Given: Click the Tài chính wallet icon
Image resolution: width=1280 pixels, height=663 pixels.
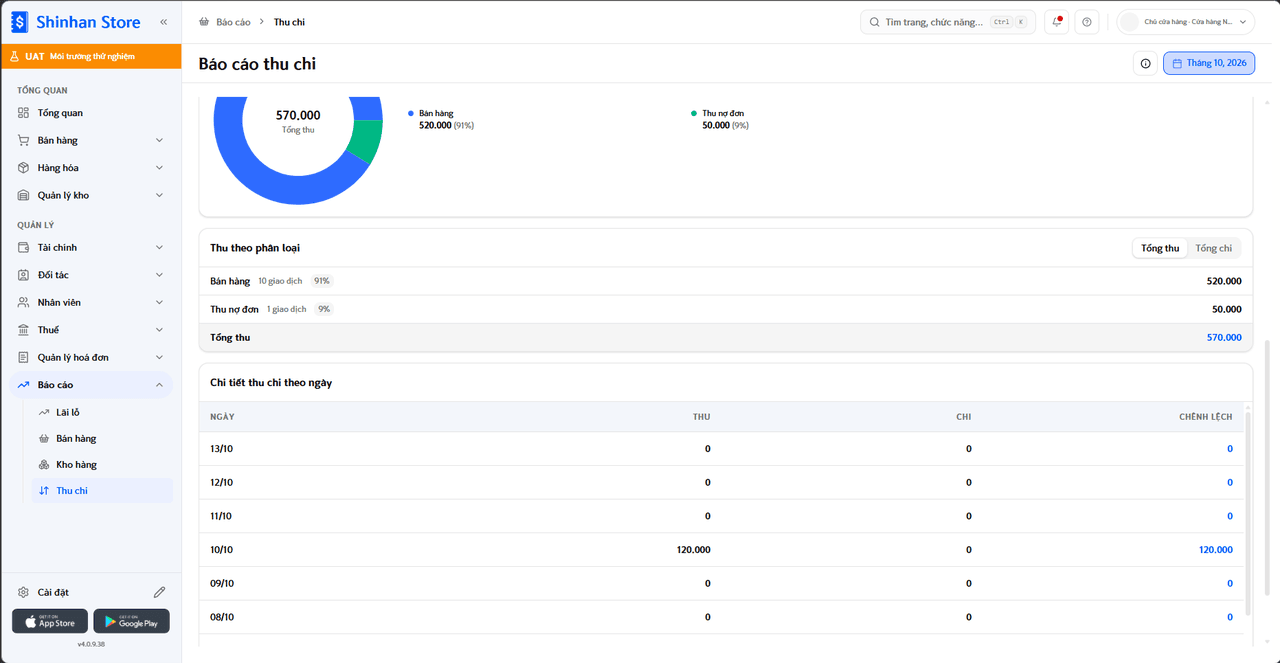Looking at the screenshot, I should click(x=24, y=247).
